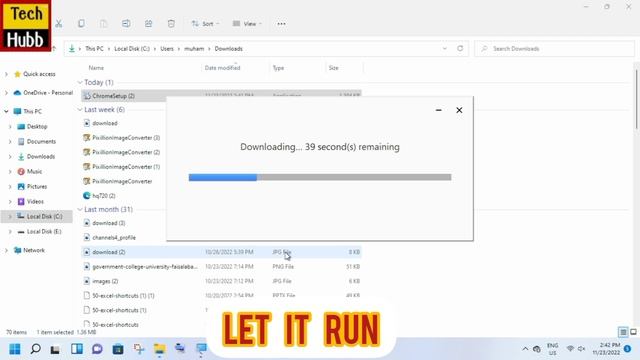Select the ChromeSetup (2) file
This screenshot has height=360, width=640.
[x=113, y=96]
